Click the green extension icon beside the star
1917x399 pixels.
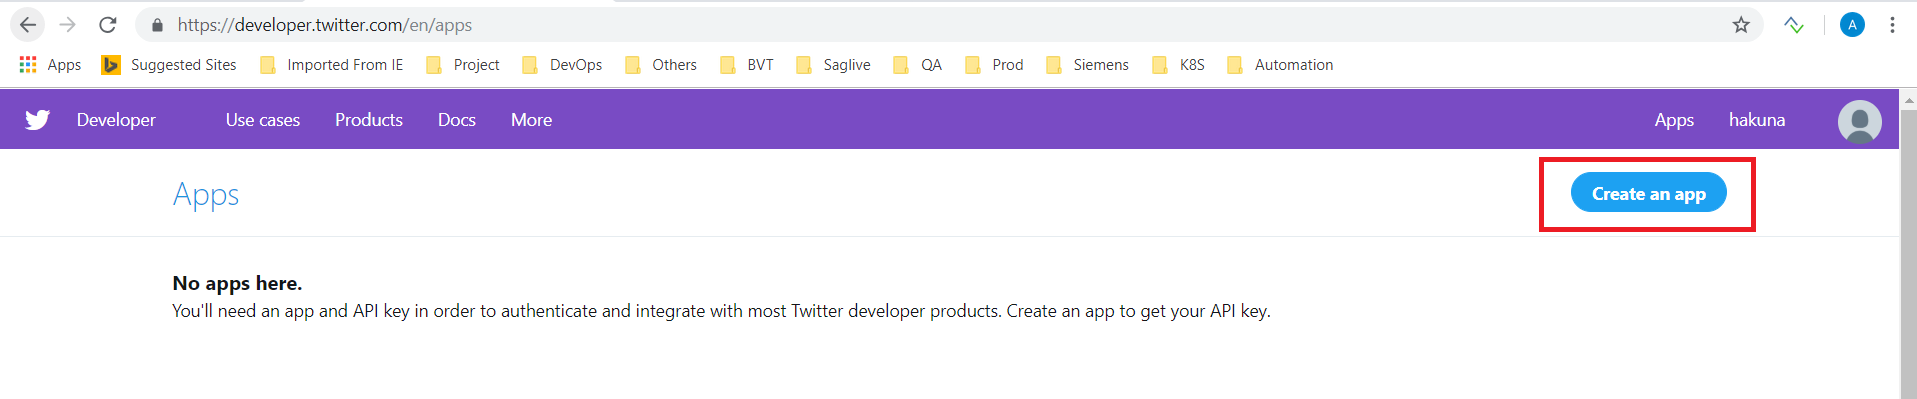coord(1794,25)
